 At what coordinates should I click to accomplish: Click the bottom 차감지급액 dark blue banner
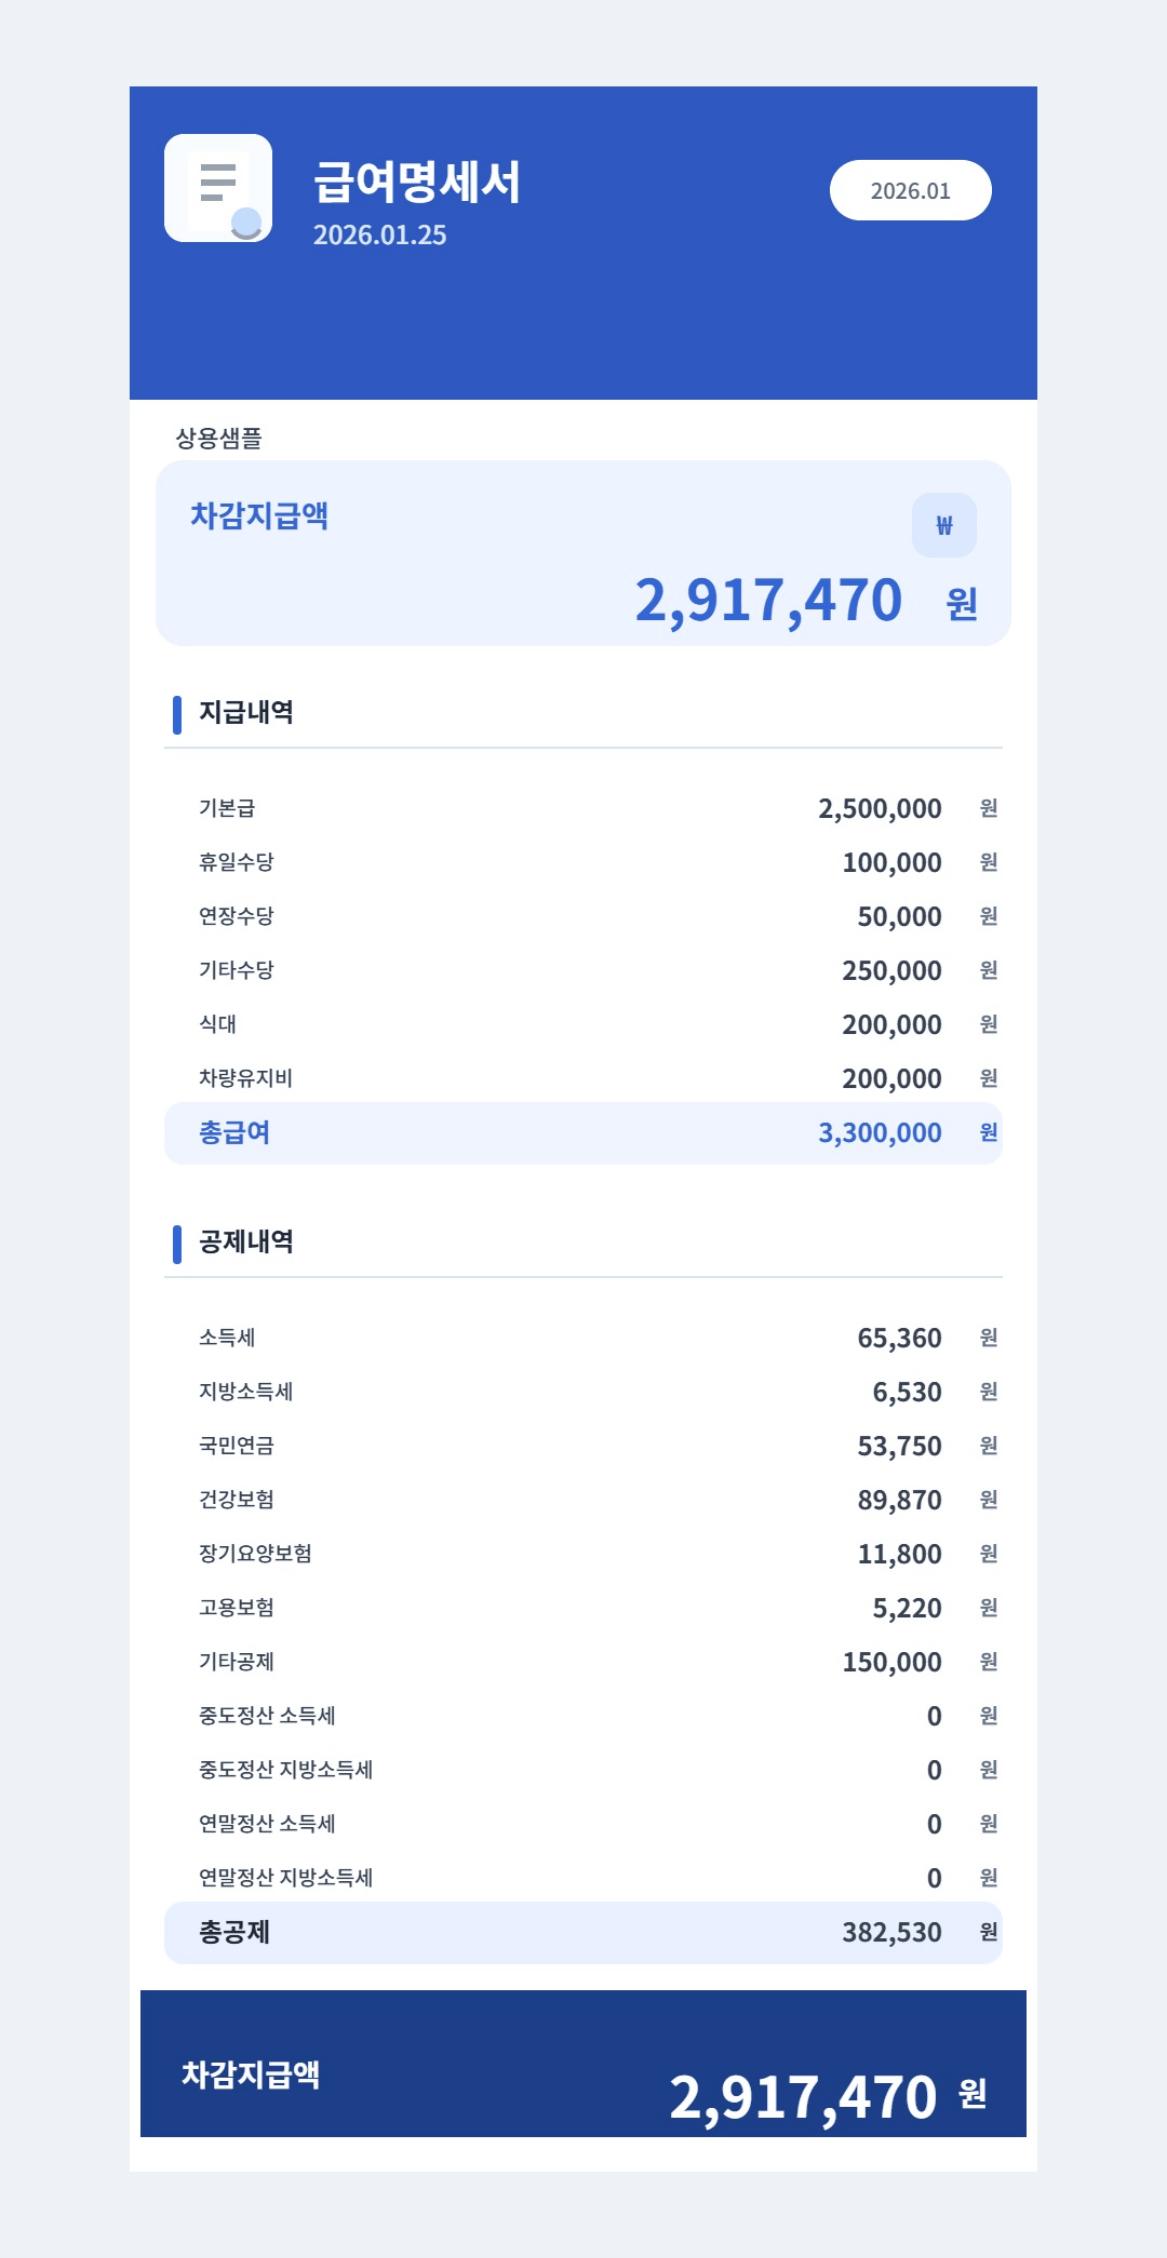tap(583, 2063)
